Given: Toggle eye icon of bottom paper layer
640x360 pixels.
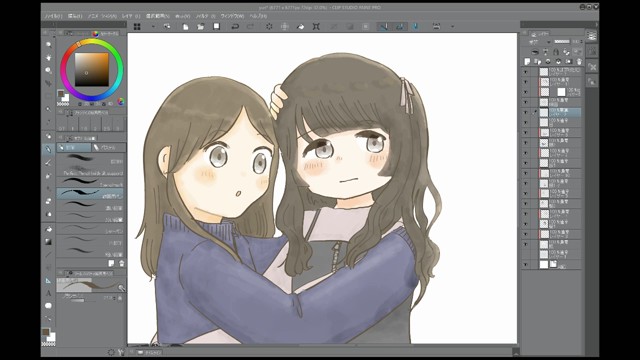Looking at the screenshot, I should click(526, 264).
